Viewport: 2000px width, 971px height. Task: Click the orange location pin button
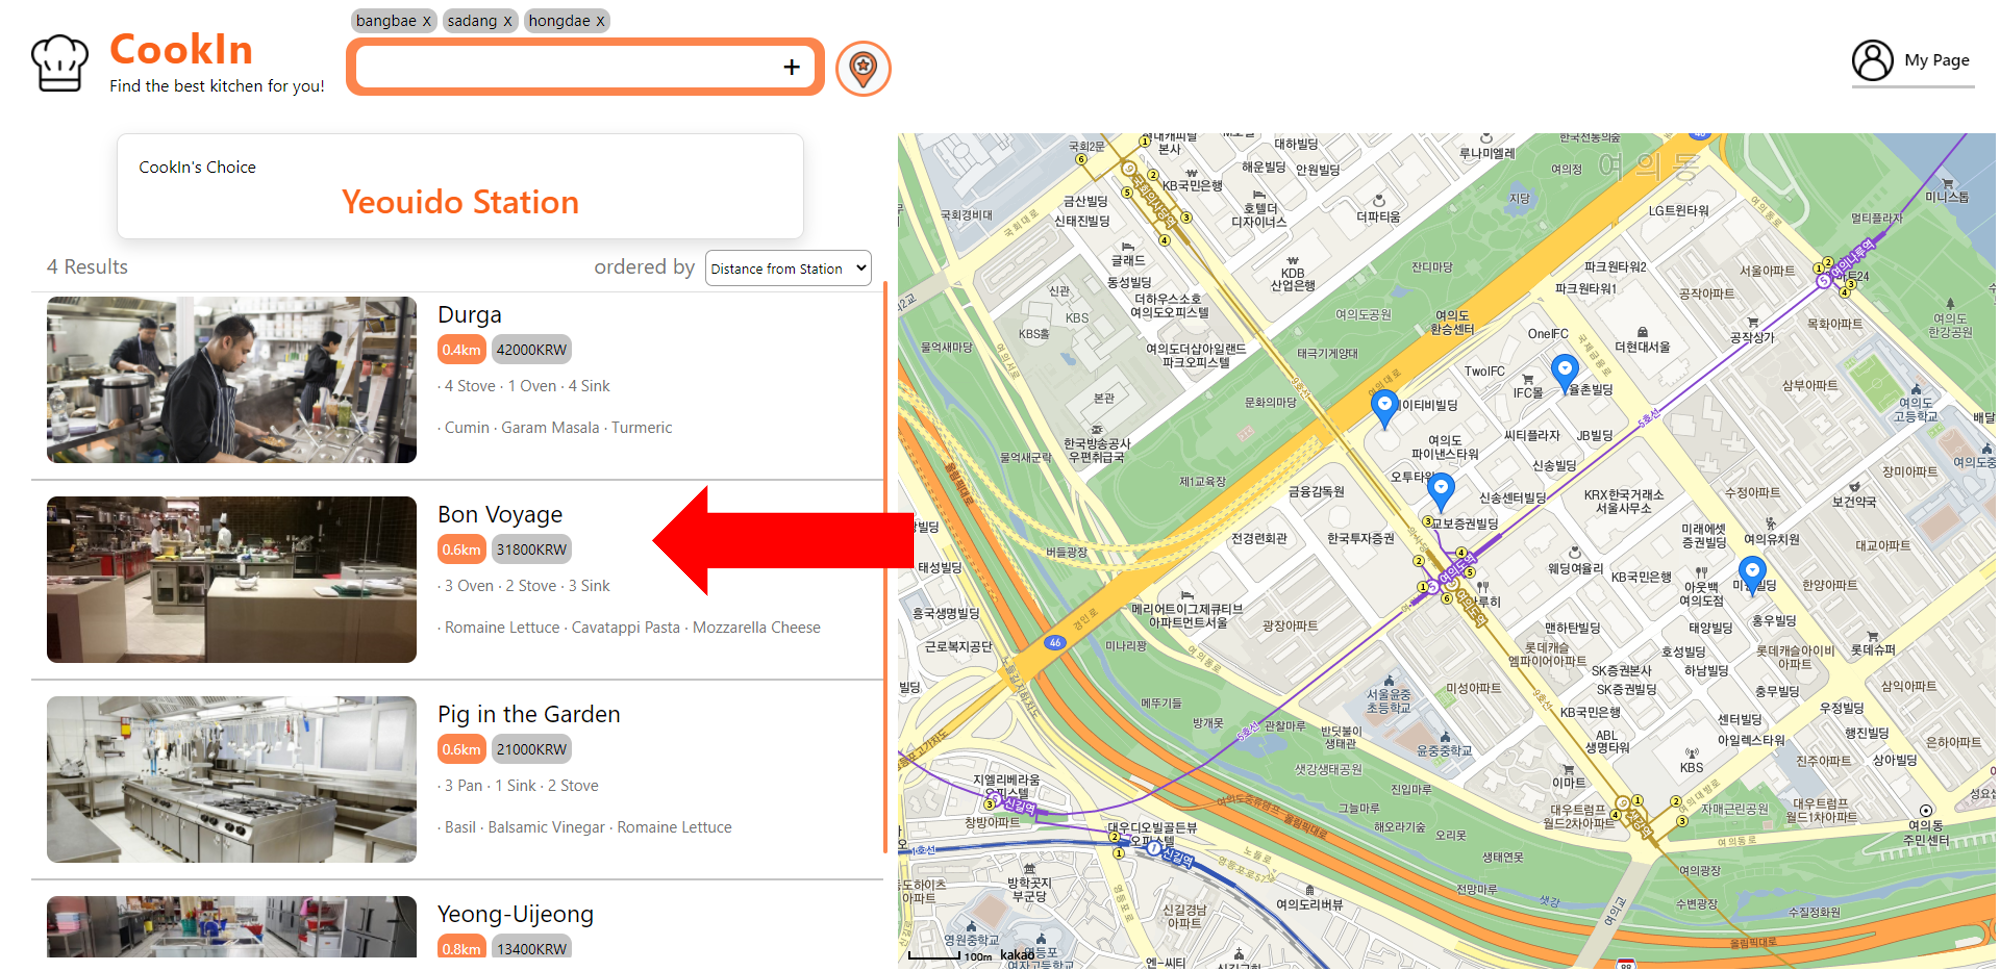pos(863,68)
